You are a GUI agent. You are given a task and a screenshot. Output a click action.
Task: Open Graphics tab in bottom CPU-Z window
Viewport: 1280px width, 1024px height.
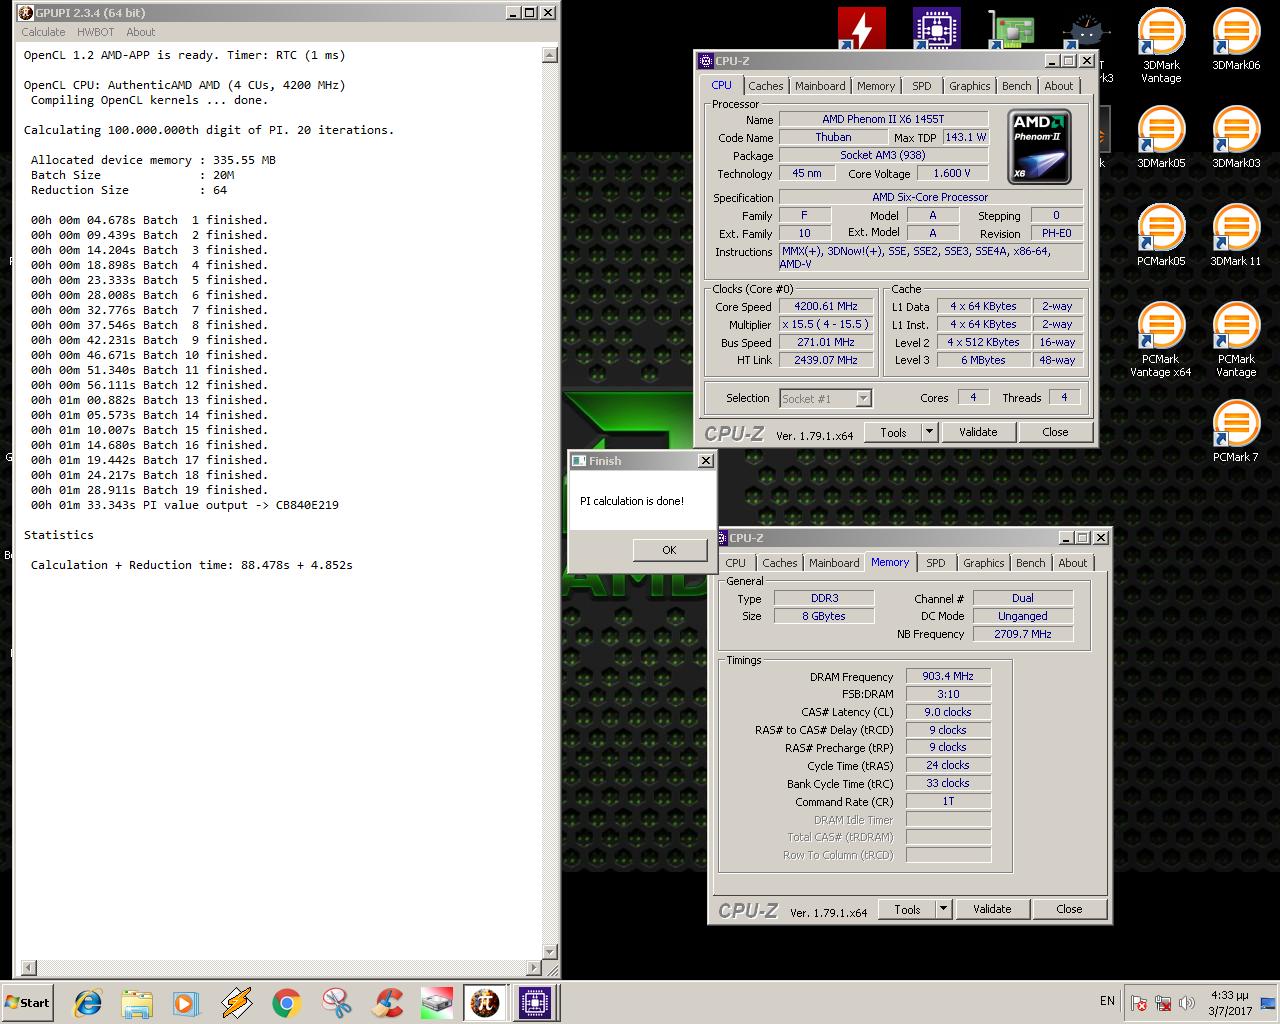pyautogui.click(x=984, y=563)
